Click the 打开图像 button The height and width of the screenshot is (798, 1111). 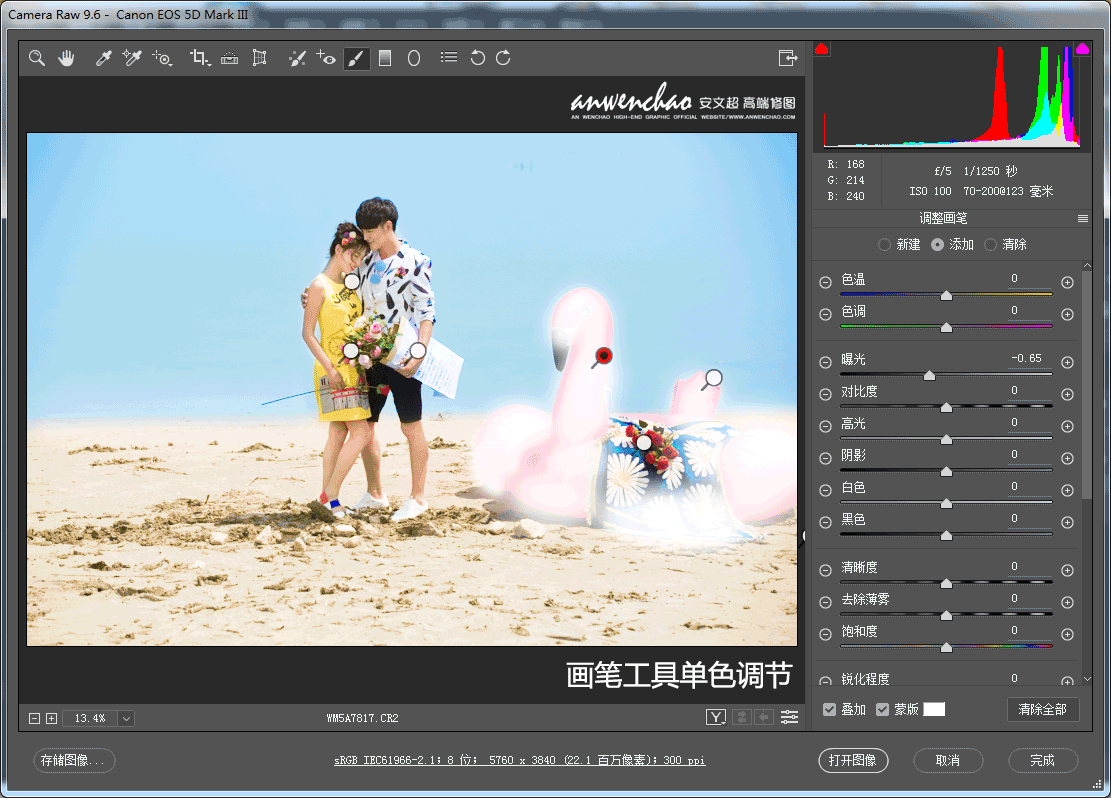tap(853, 760)
